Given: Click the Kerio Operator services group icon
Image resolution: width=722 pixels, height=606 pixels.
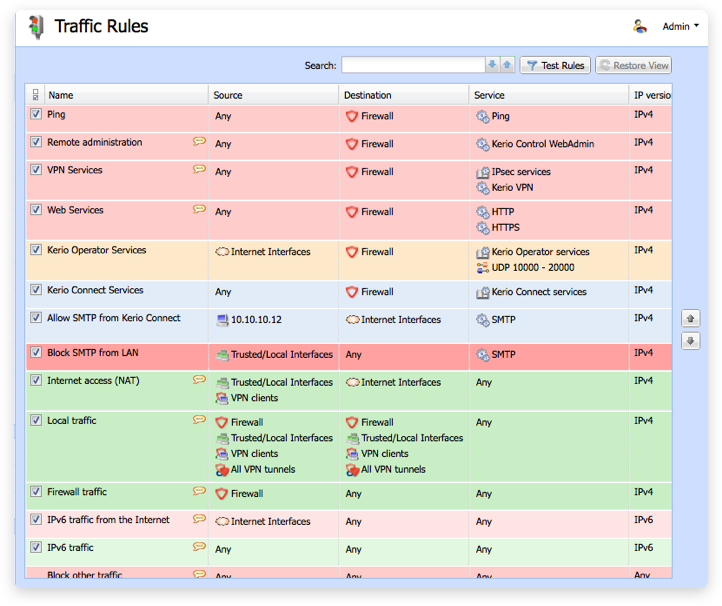Looking at the screenshot, I should pos(483,252).
